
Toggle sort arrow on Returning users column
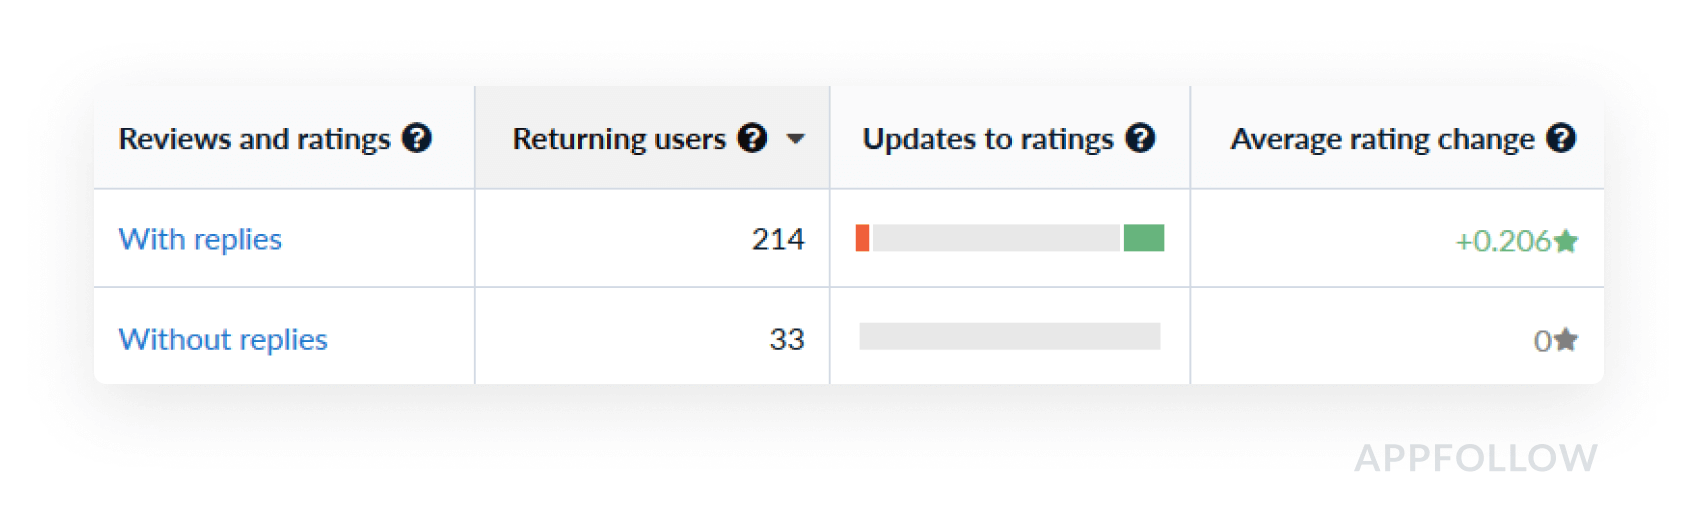pos(796,139)
